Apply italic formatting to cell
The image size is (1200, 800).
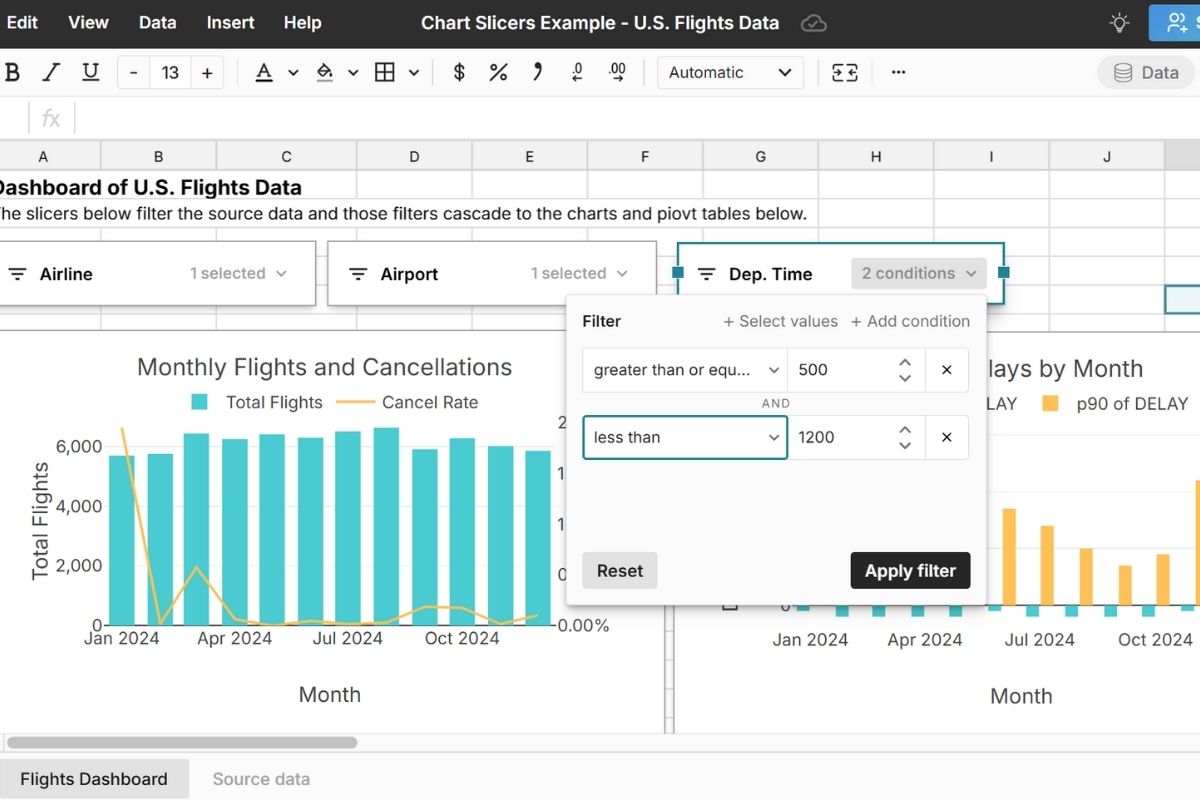51,72
